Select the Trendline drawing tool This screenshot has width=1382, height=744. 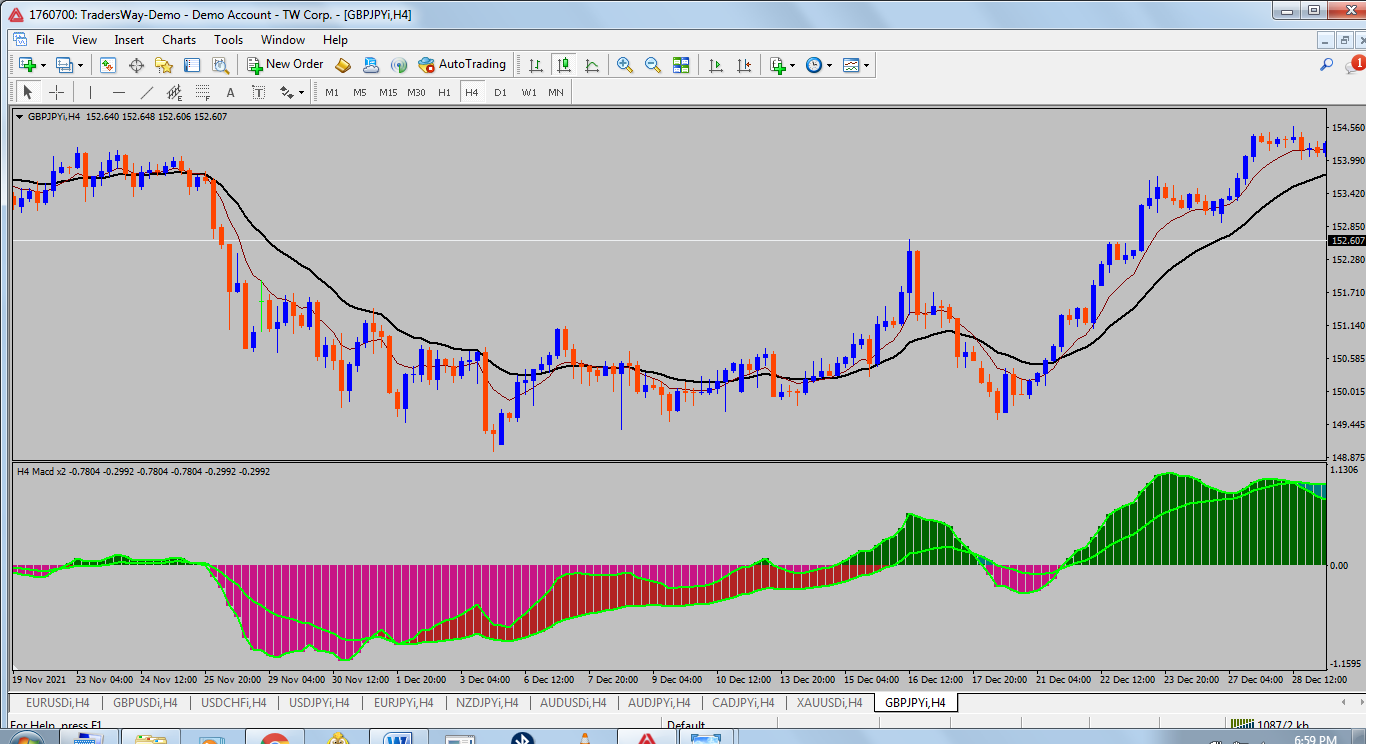coord(147,93)
